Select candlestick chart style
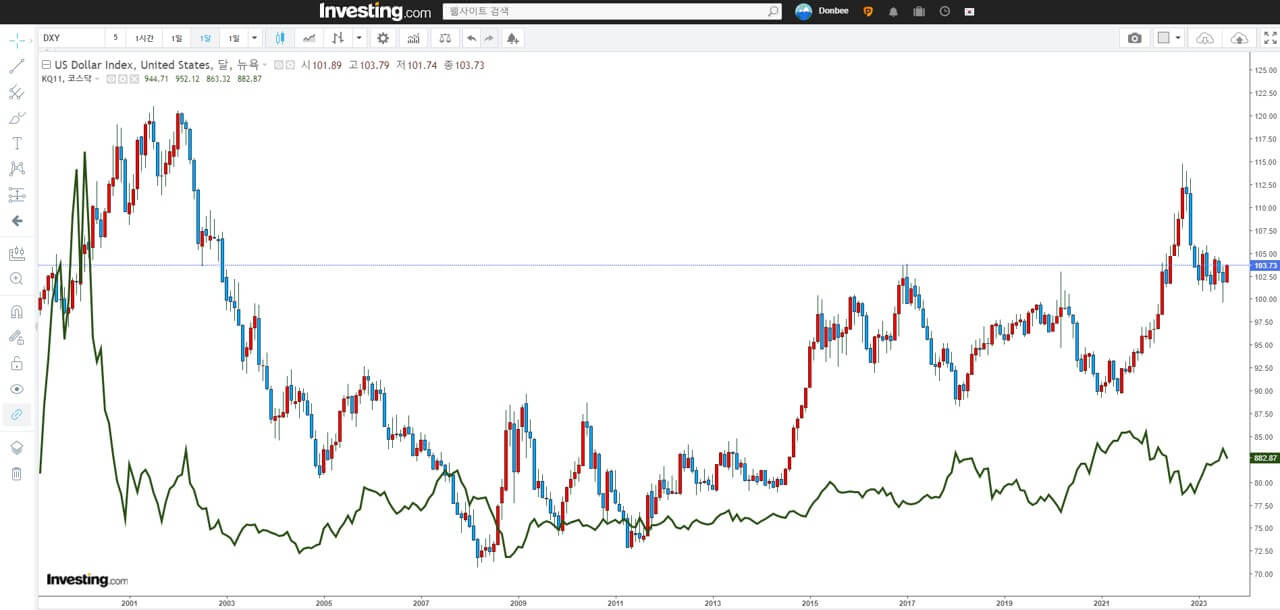This screenshot has width=1280, height=610. pos(280,38)
